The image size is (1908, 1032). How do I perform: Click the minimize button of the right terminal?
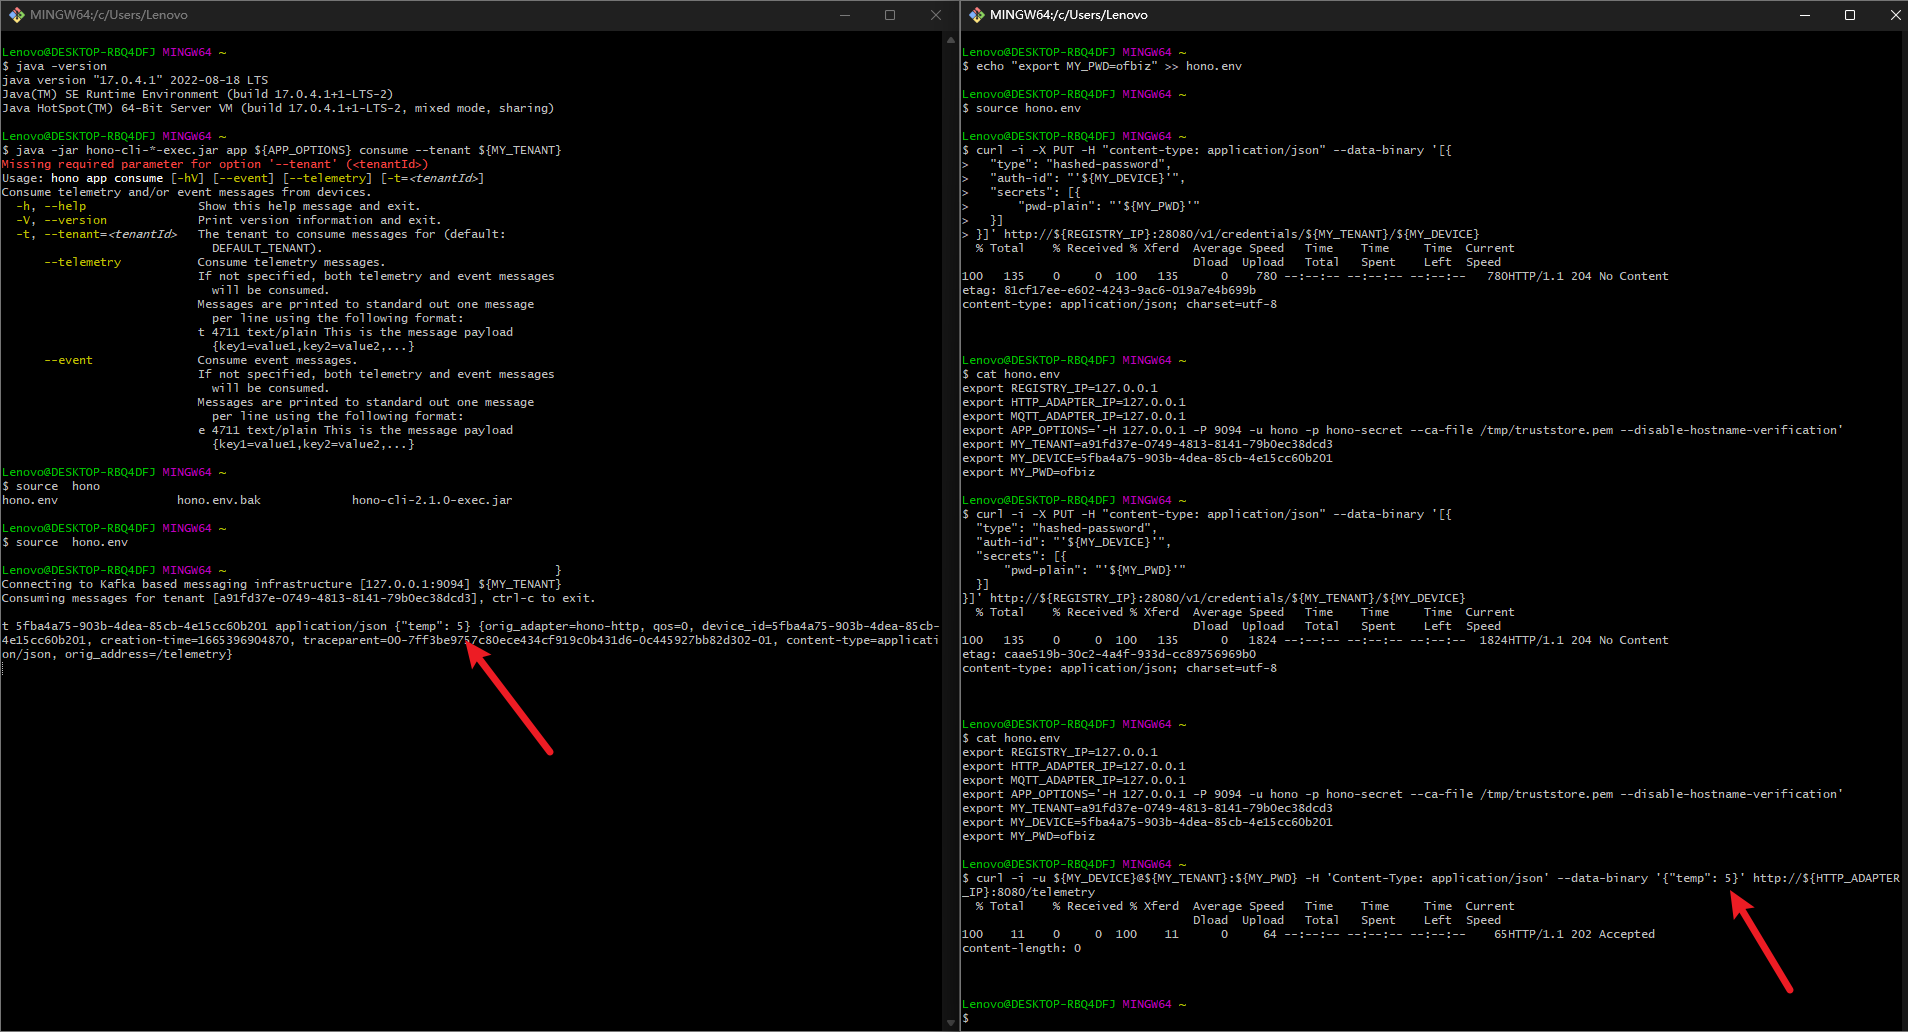click(1804, 14)
